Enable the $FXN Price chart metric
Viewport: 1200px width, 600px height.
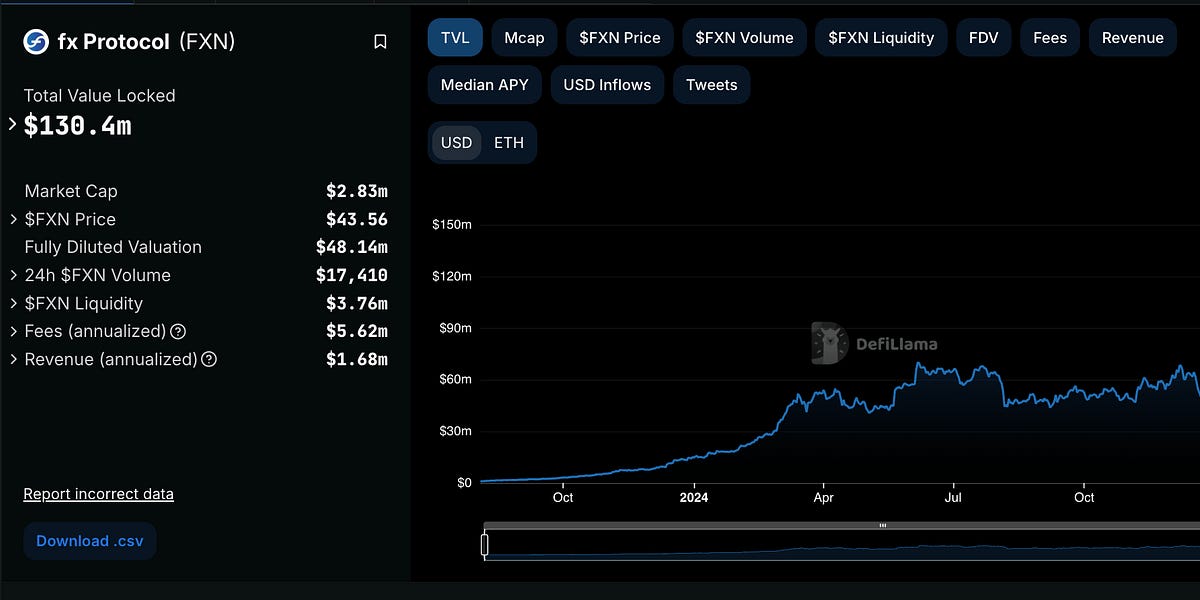pos(620,38)
